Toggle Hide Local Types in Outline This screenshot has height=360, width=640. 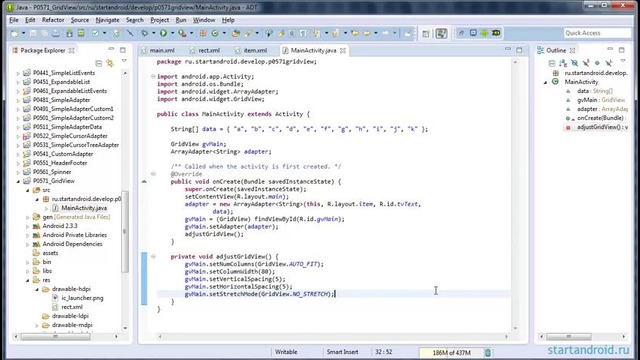click(609, 63)
